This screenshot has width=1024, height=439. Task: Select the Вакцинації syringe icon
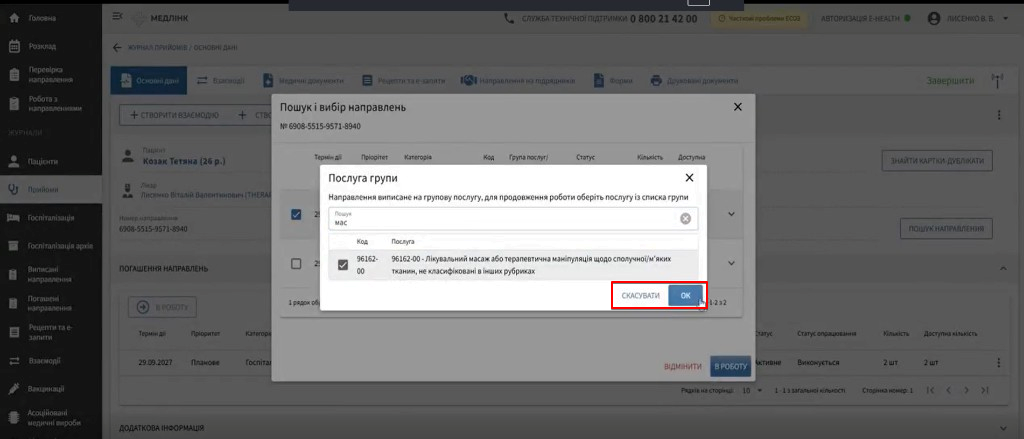click(x=14, y=389)
